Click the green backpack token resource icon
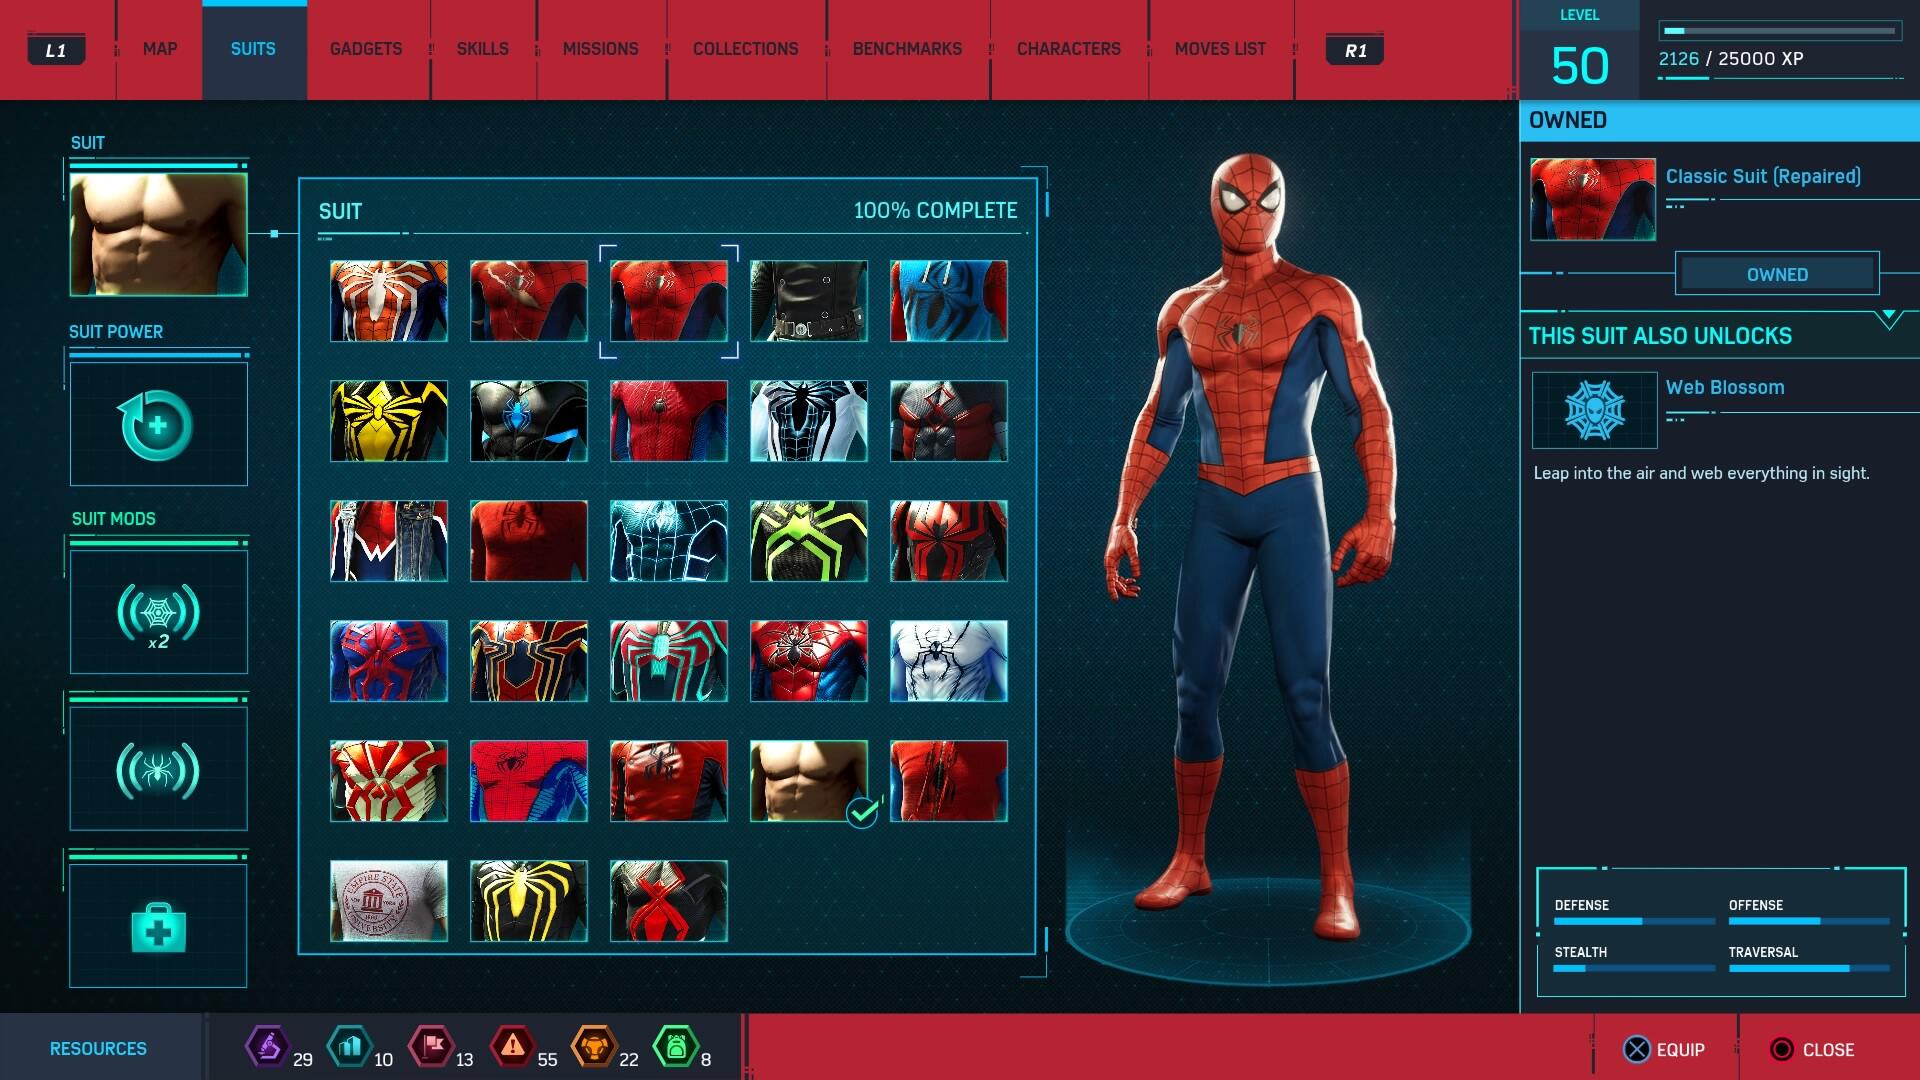Viewport: 1920px width, 1080px height. (675, 1047)
